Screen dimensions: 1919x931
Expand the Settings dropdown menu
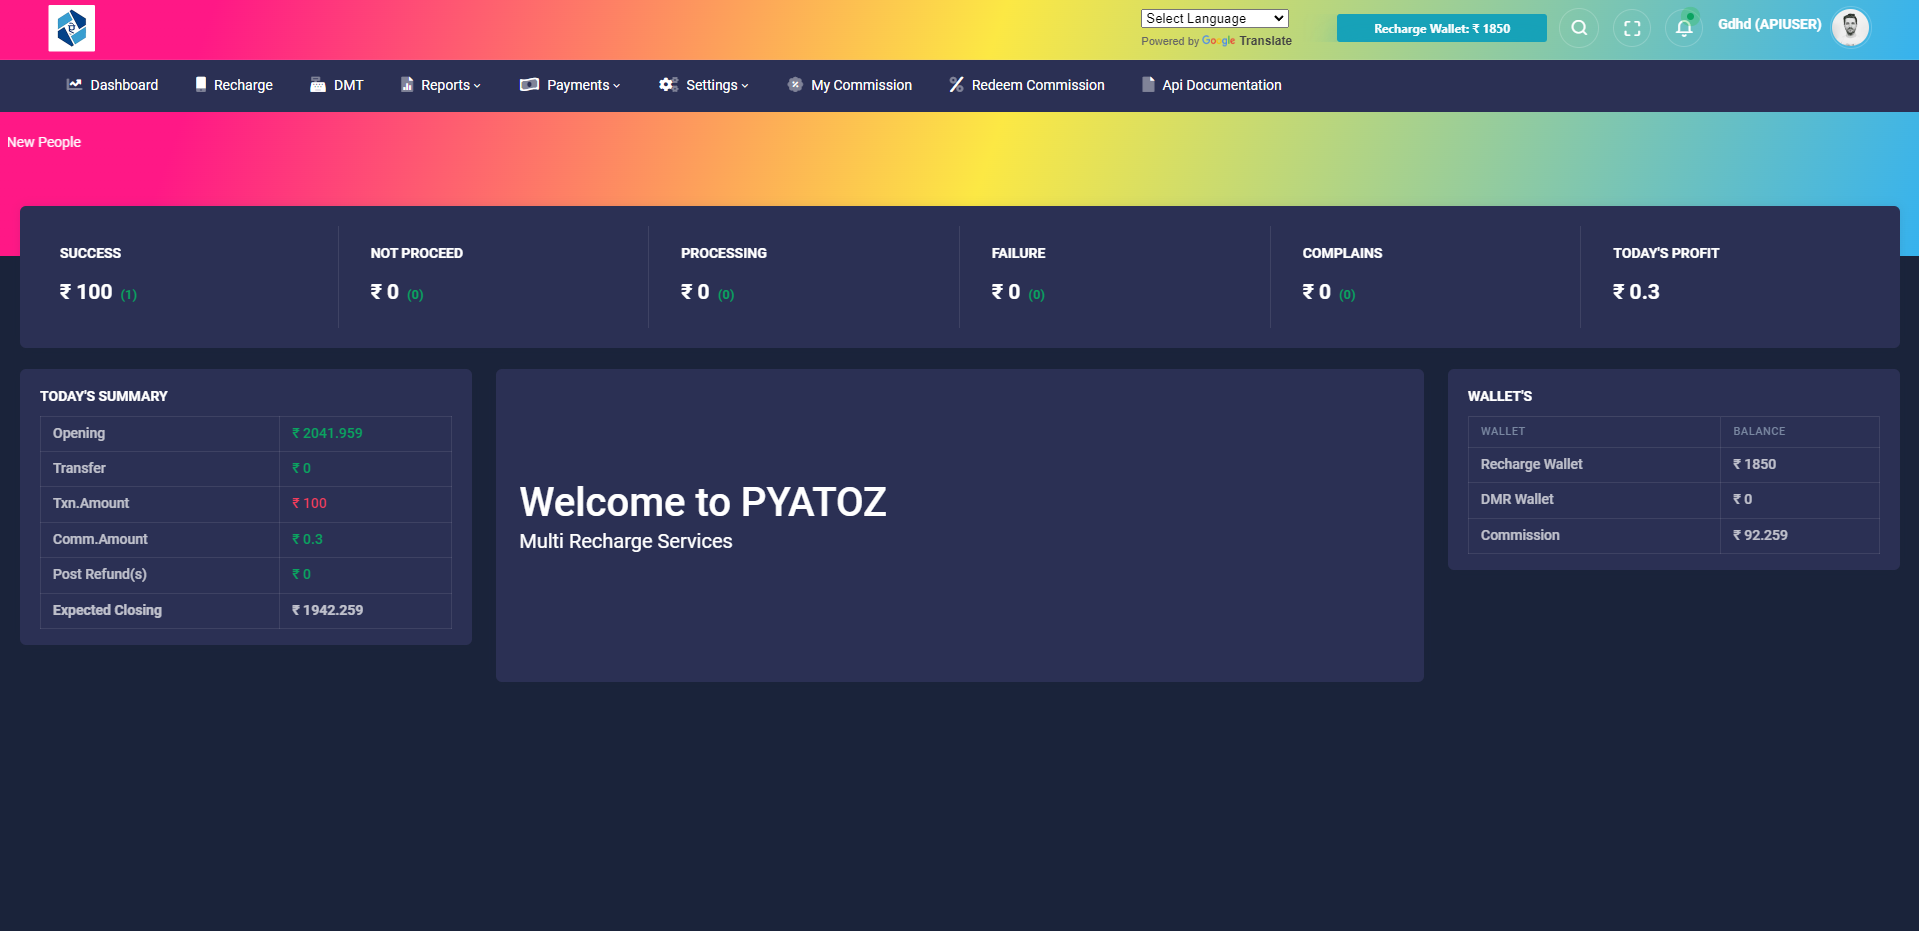click(704, 85)
